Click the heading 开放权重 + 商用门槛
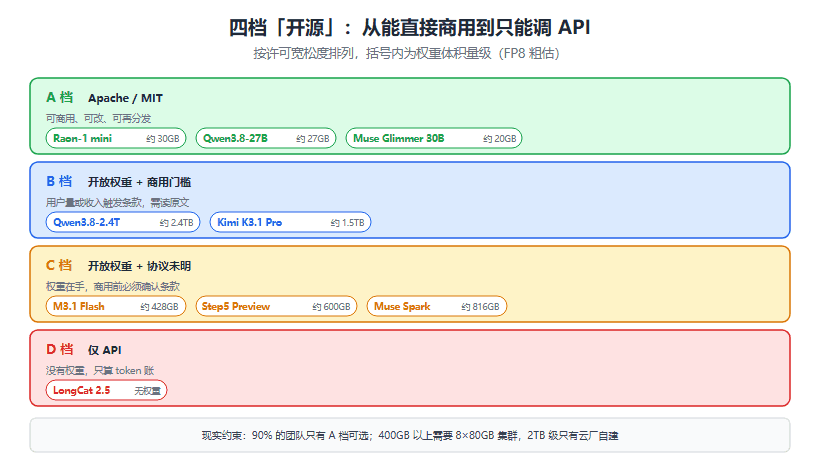 (139, 182)
